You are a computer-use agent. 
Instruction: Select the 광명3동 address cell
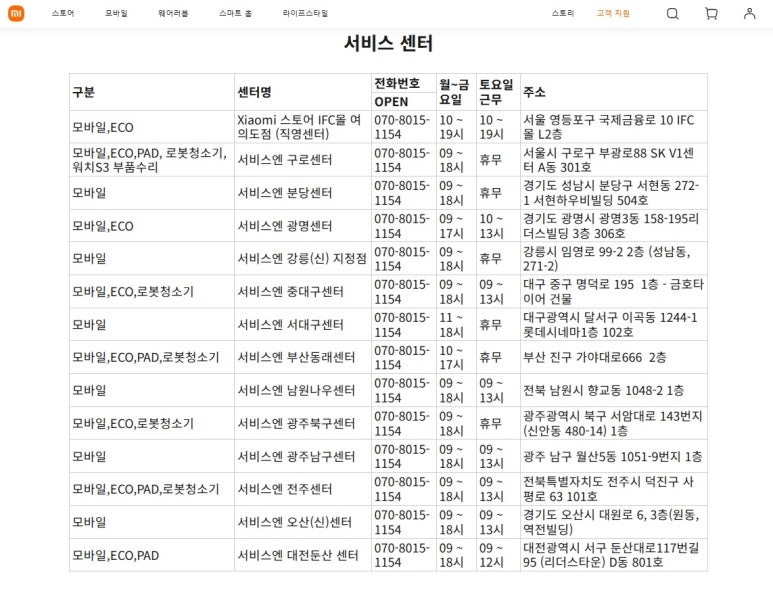click(x=614, y=226)
